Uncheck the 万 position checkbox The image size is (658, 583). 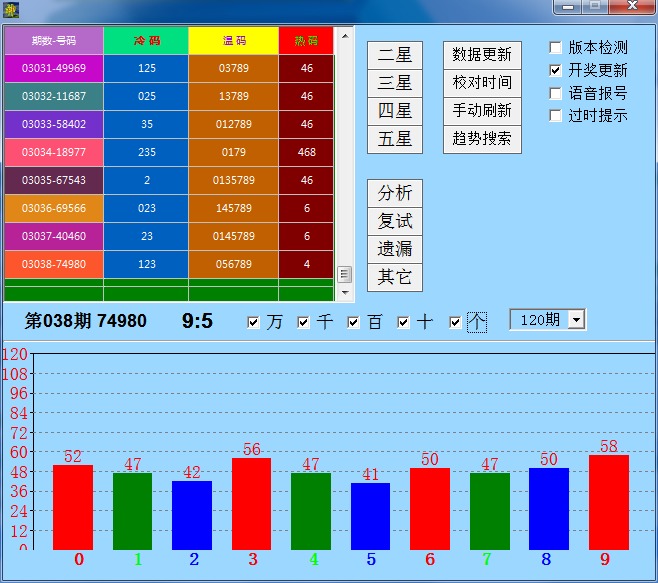tap(253, 322)
